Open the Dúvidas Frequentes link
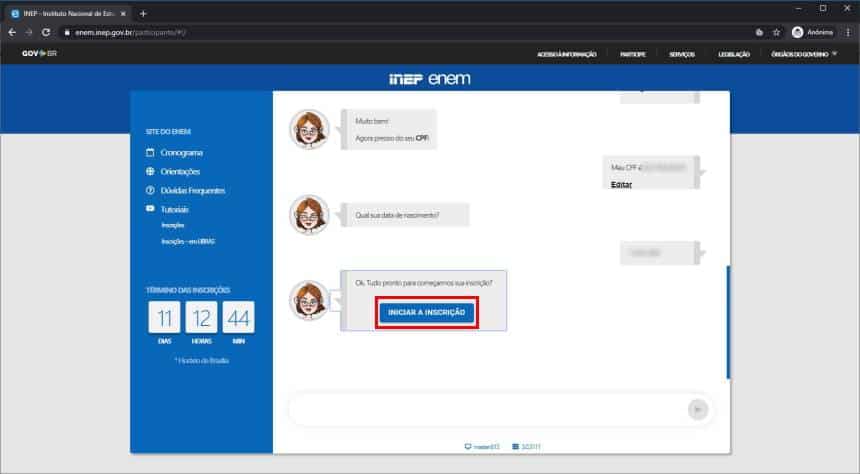860x474 pixels. pos(193,190)
